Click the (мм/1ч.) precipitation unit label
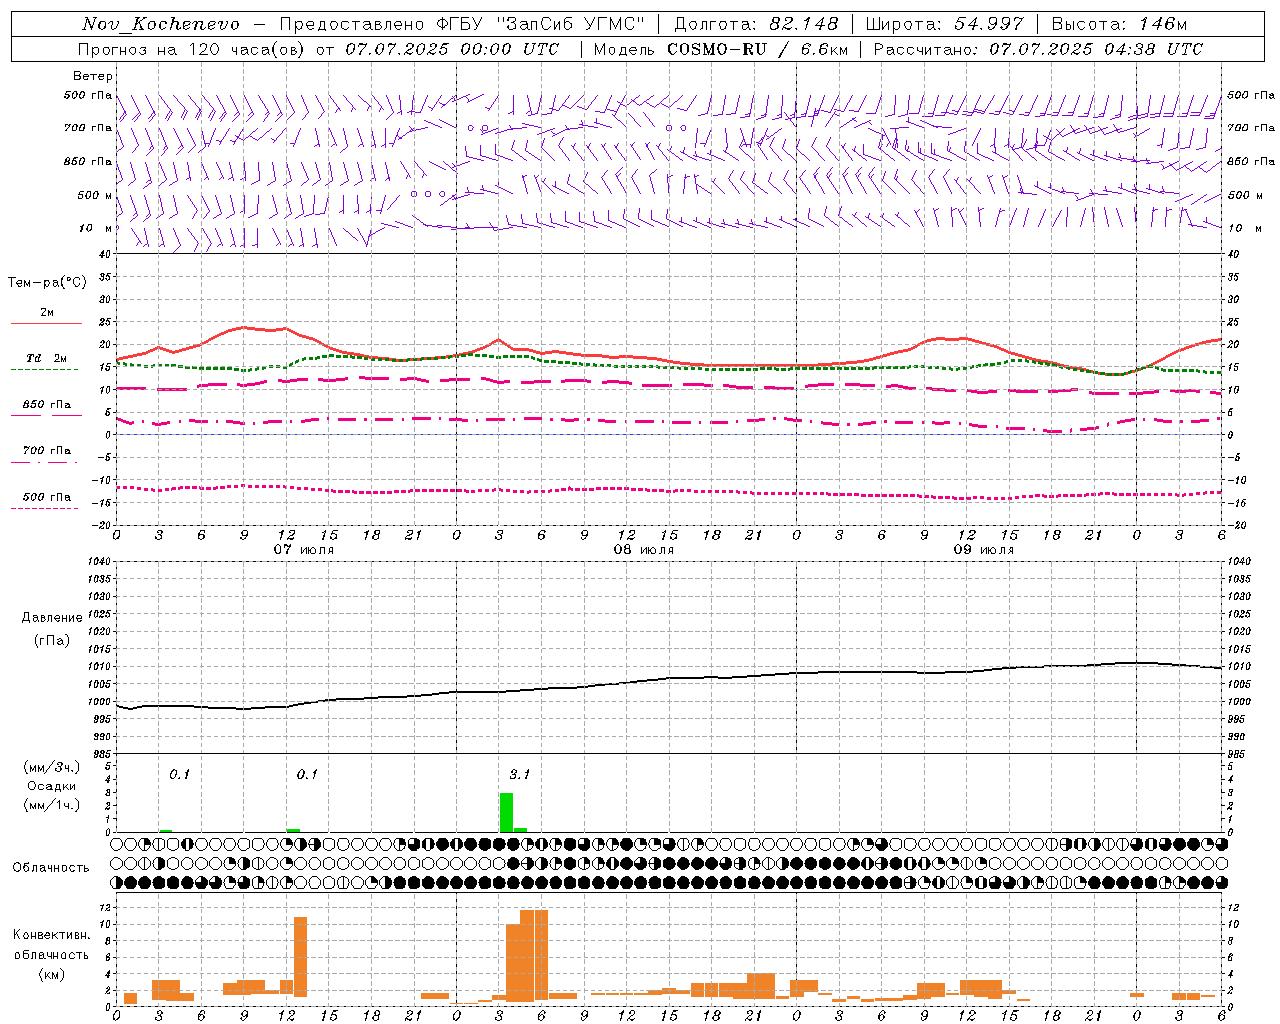 click(x=52, y=805)
